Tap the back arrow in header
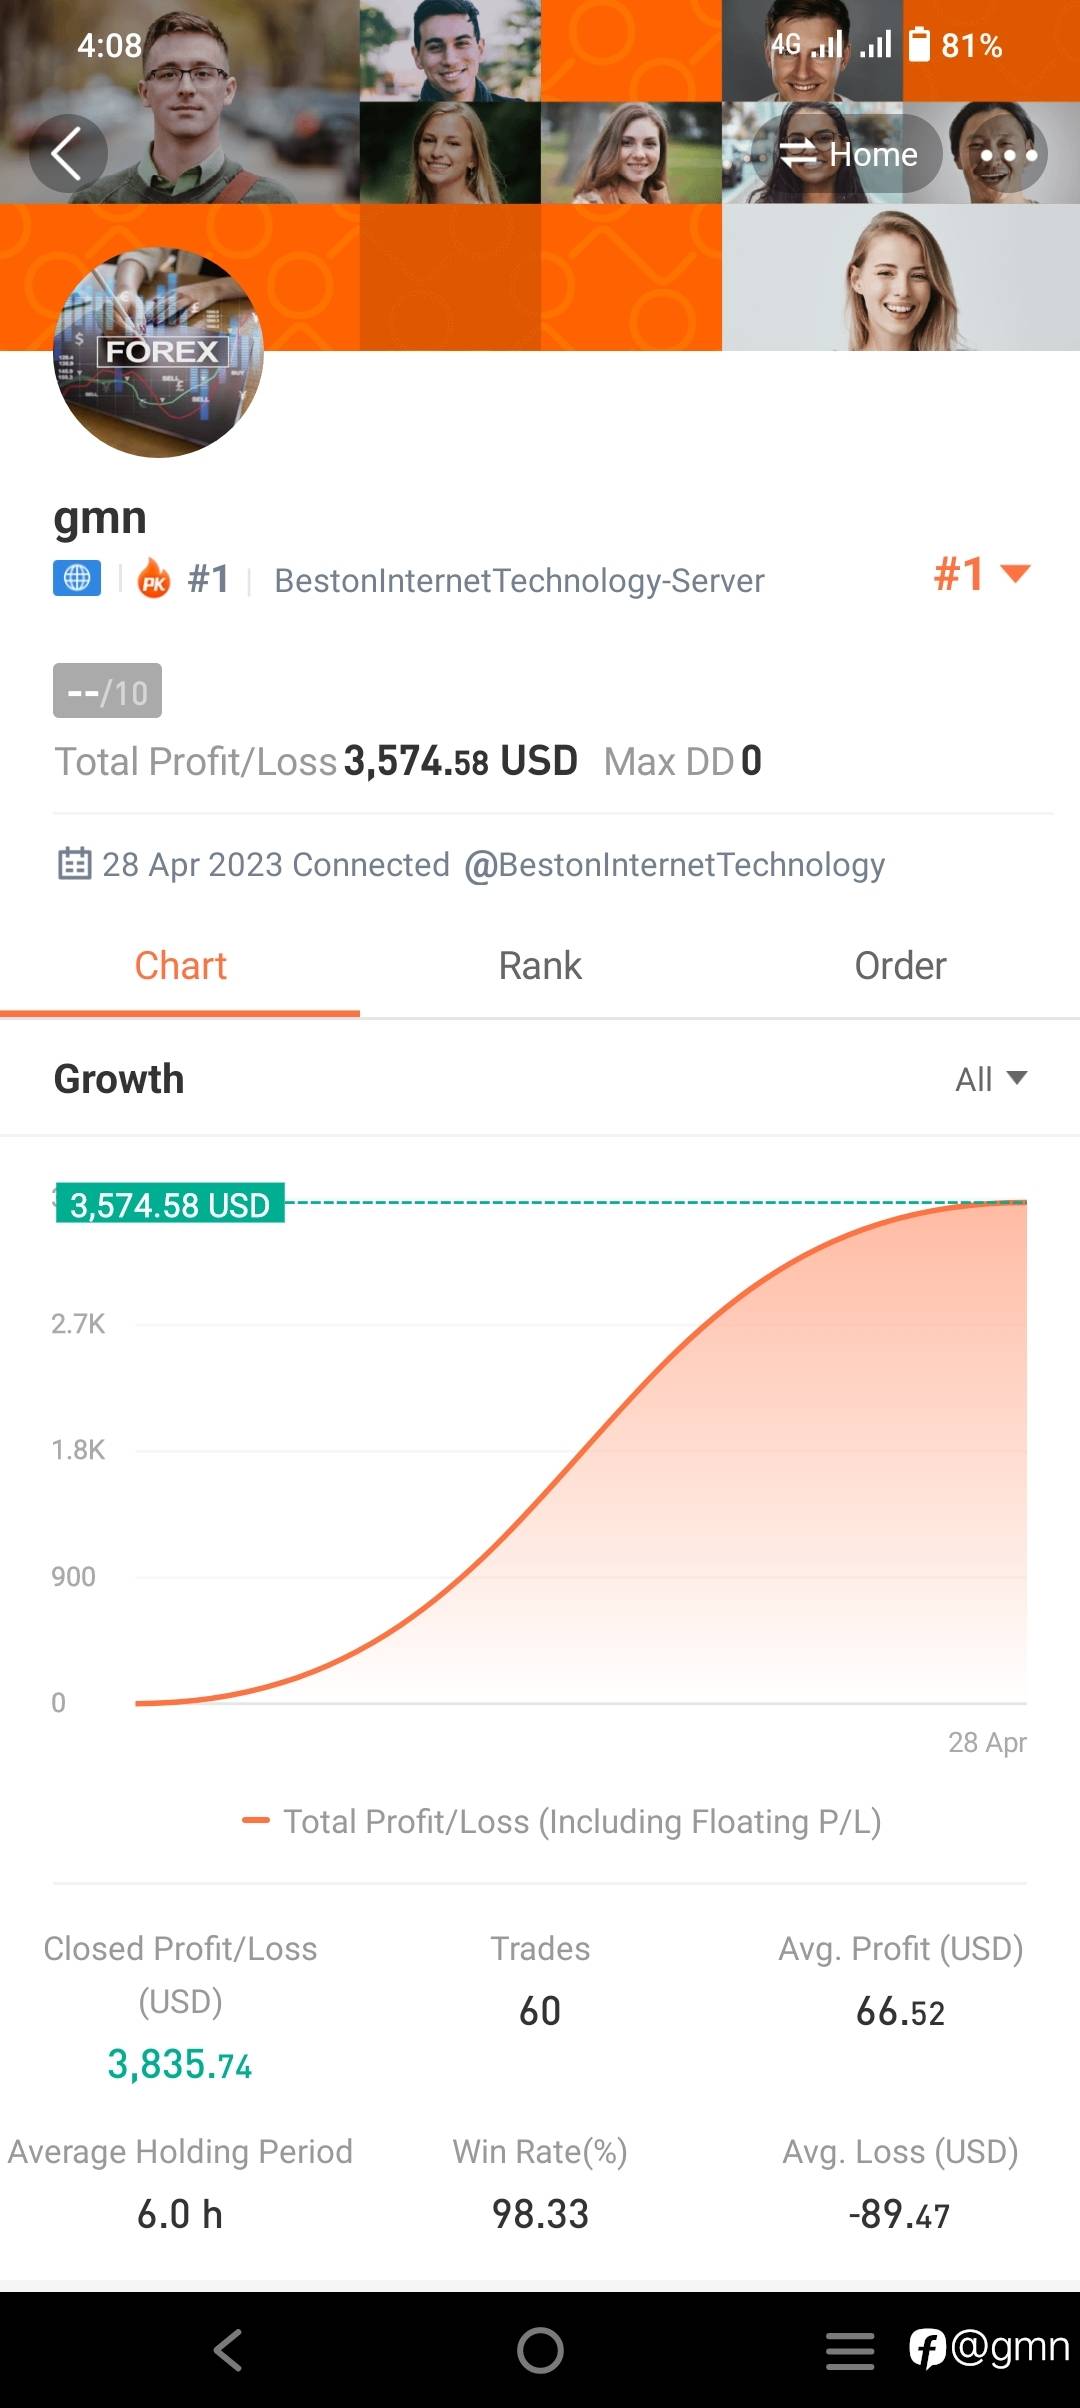Image resolution: width=1080 pixels, height=2408 pixels. (x=67, y=154)
